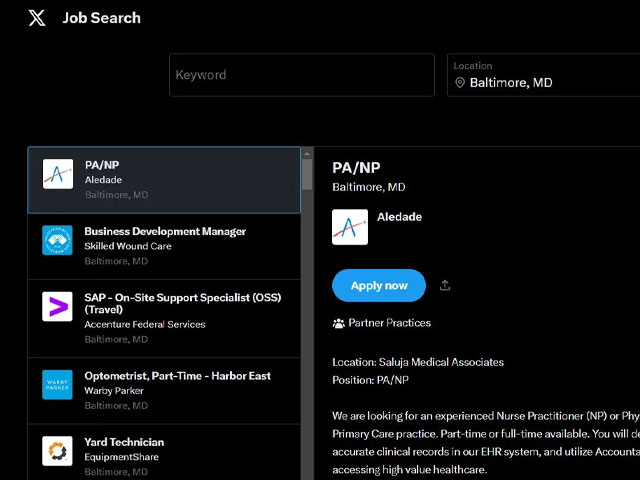Click the Aledade logo in details pane
This screenshot has height=480, width=640.
tap(350, 227)
